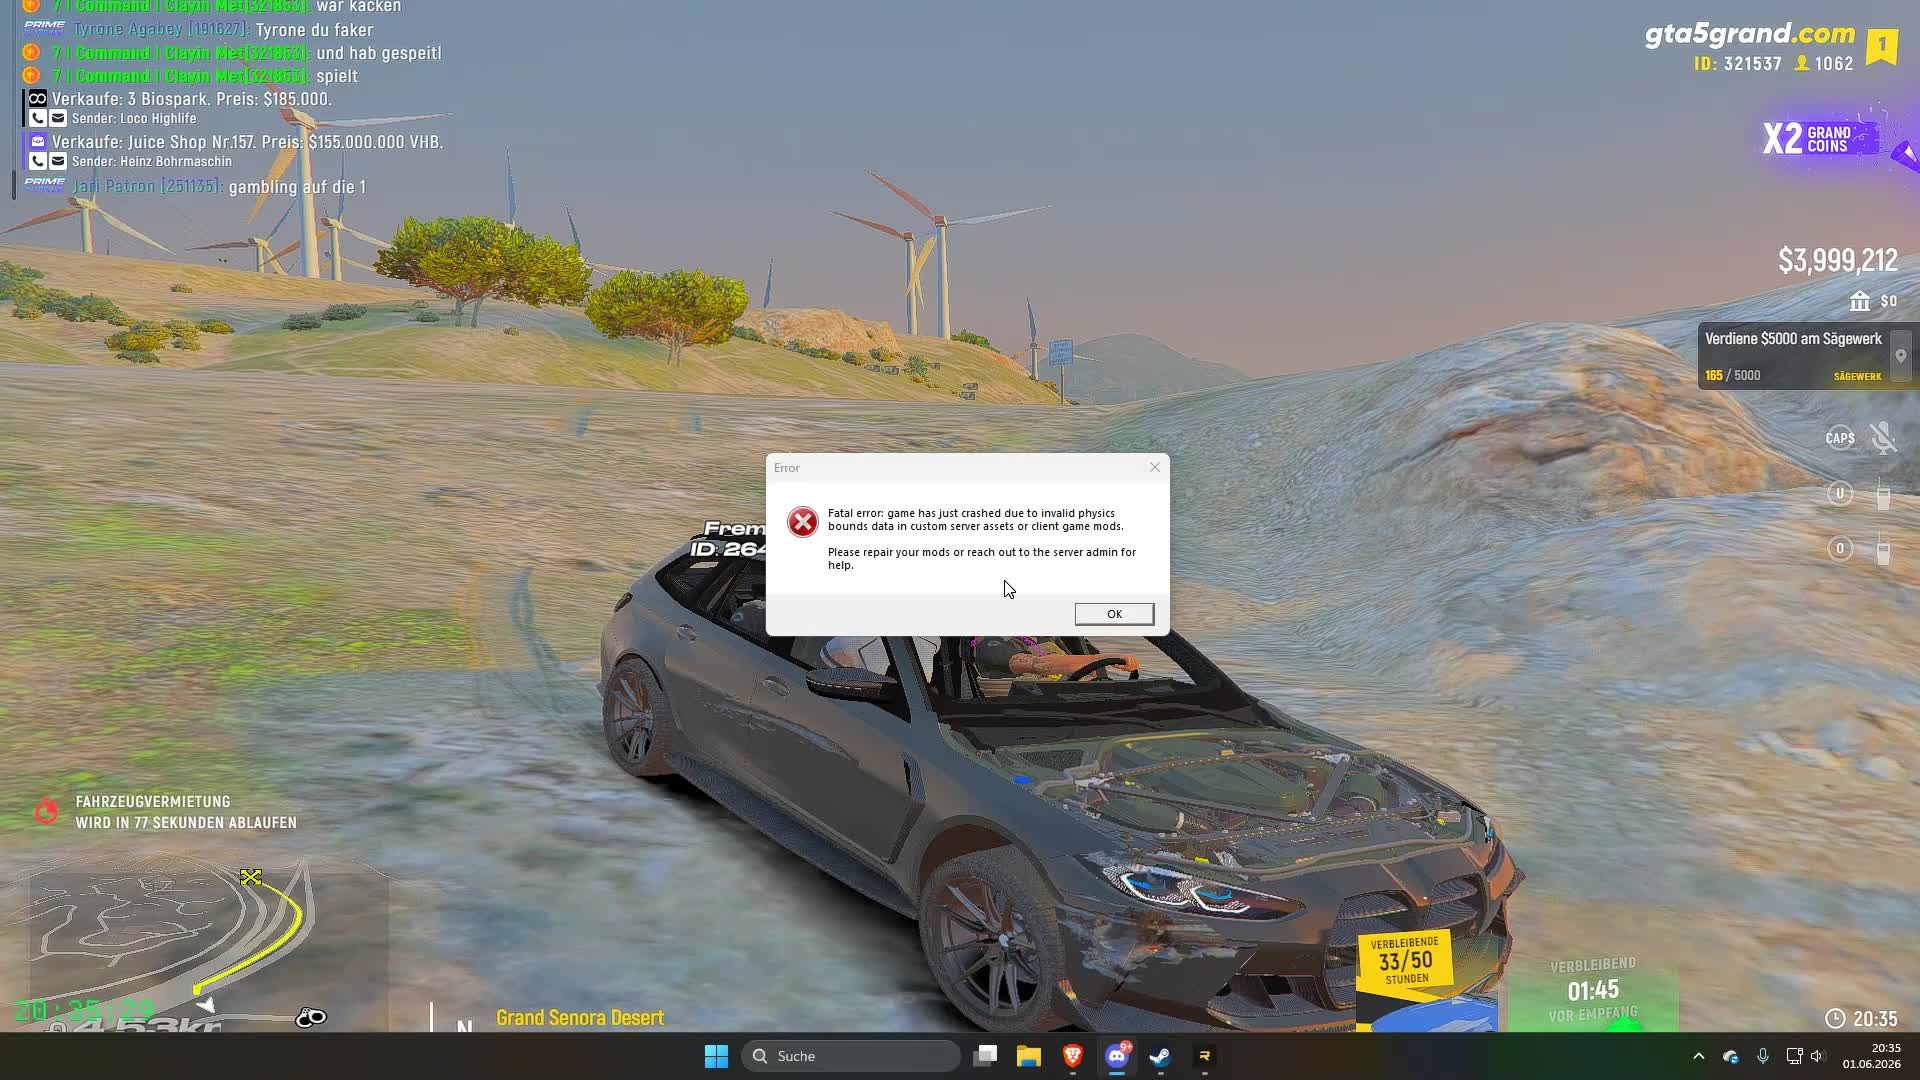Click the checkered flag minimap marker

point(251,877)
